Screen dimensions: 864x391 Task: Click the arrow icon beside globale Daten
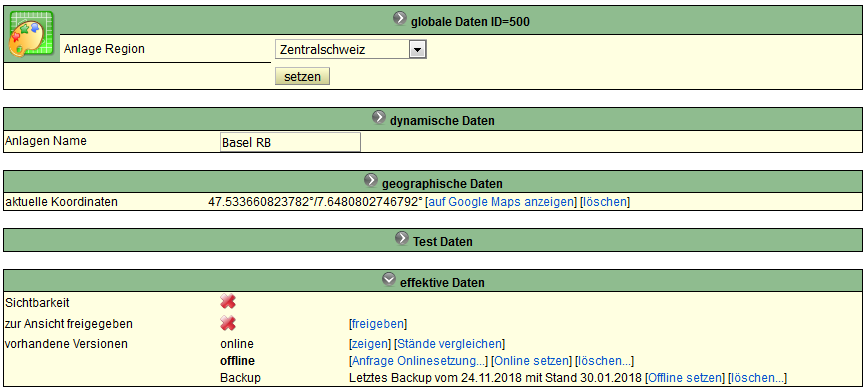(x=399, y=18)
